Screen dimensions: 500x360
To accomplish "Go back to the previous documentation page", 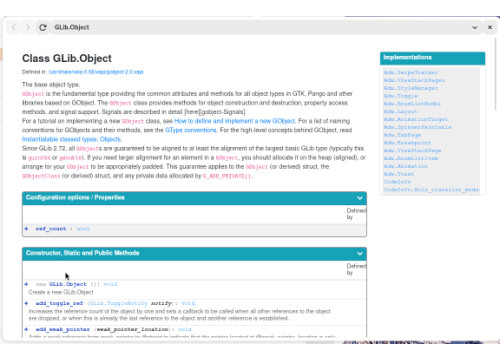I will click(13, 27).
